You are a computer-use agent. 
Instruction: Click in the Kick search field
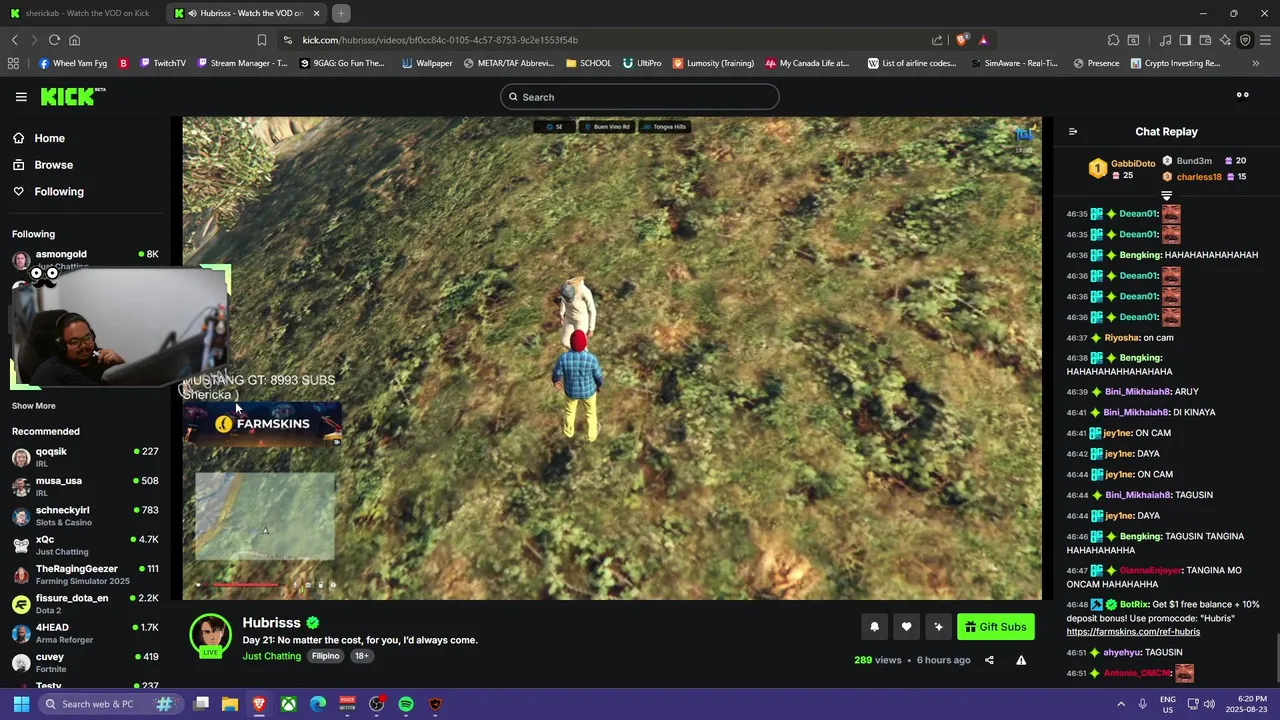(x=640, y=97)
